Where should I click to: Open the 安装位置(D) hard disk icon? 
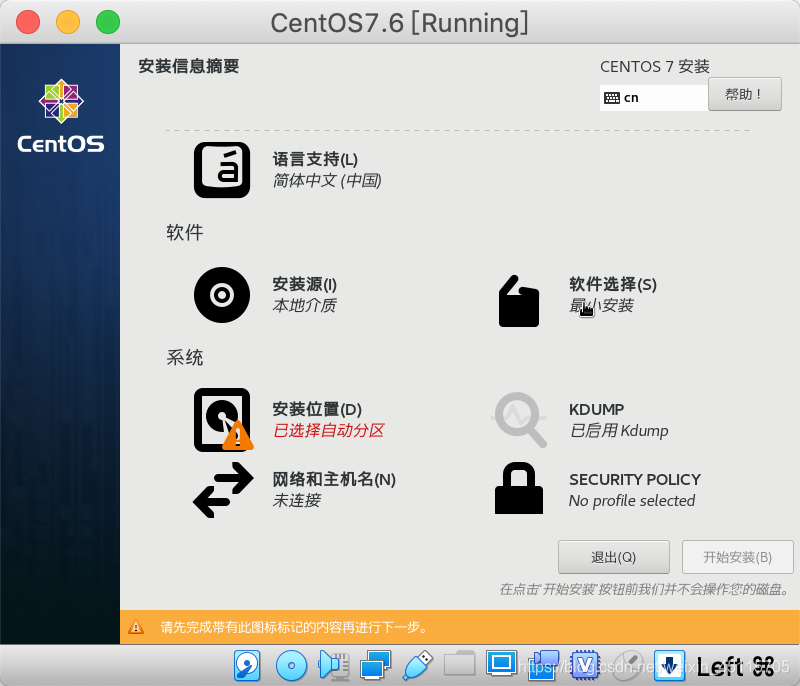pyautogui.click(x=223, y=420)
